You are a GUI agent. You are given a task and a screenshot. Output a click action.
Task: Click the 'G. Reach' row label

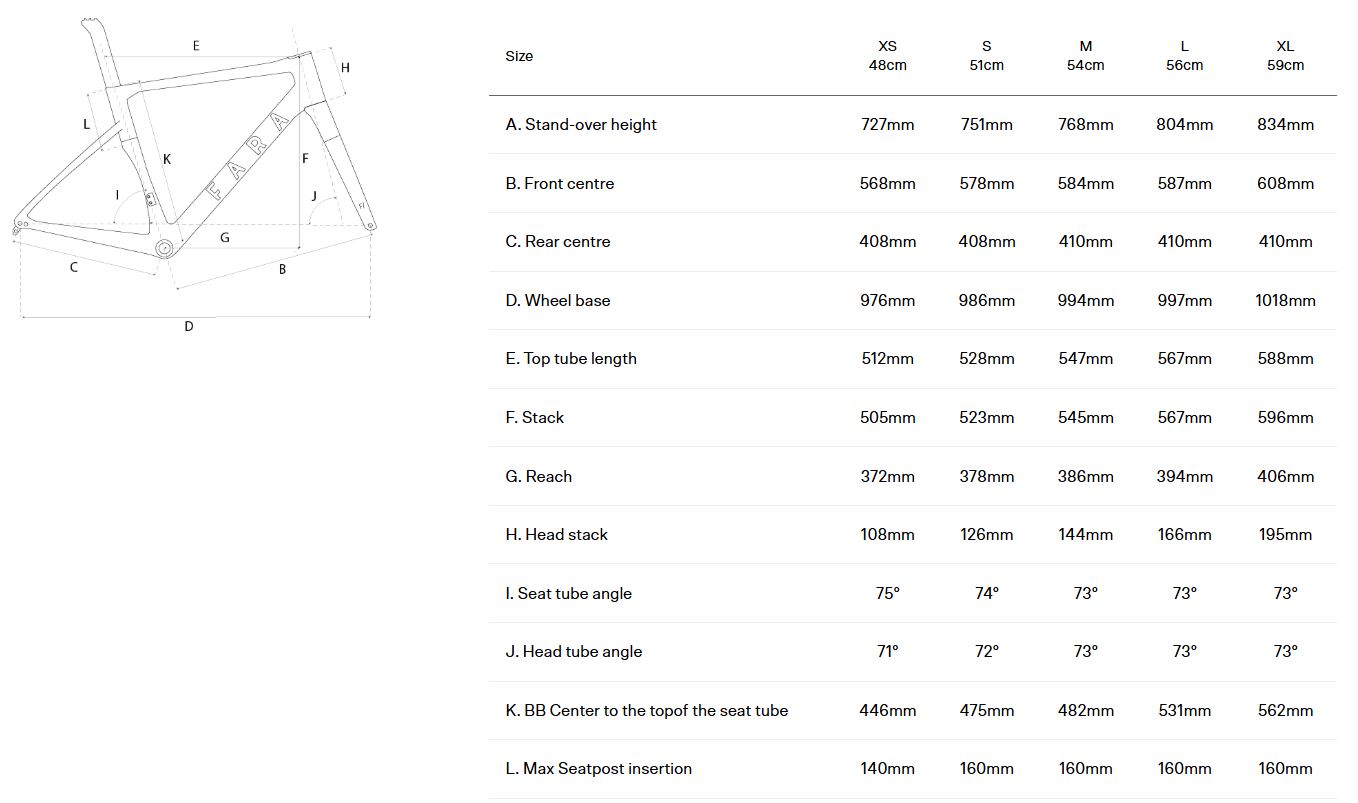point(539,476)
